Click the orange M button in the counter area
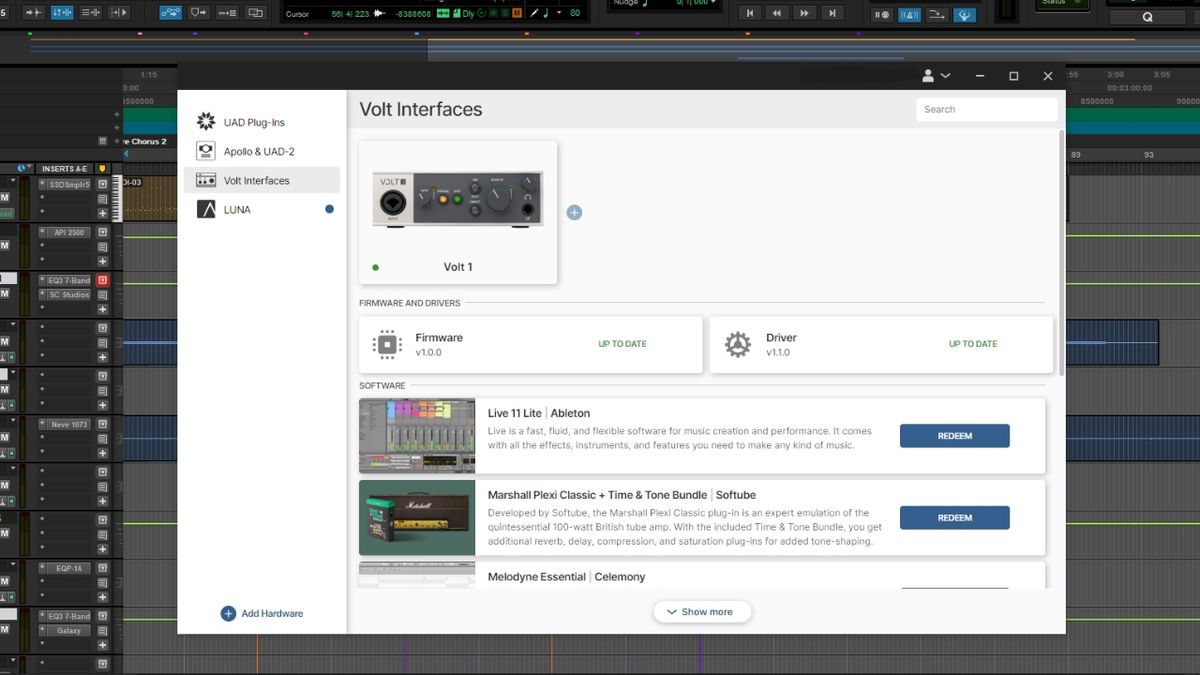 click(x=517, y=13)
